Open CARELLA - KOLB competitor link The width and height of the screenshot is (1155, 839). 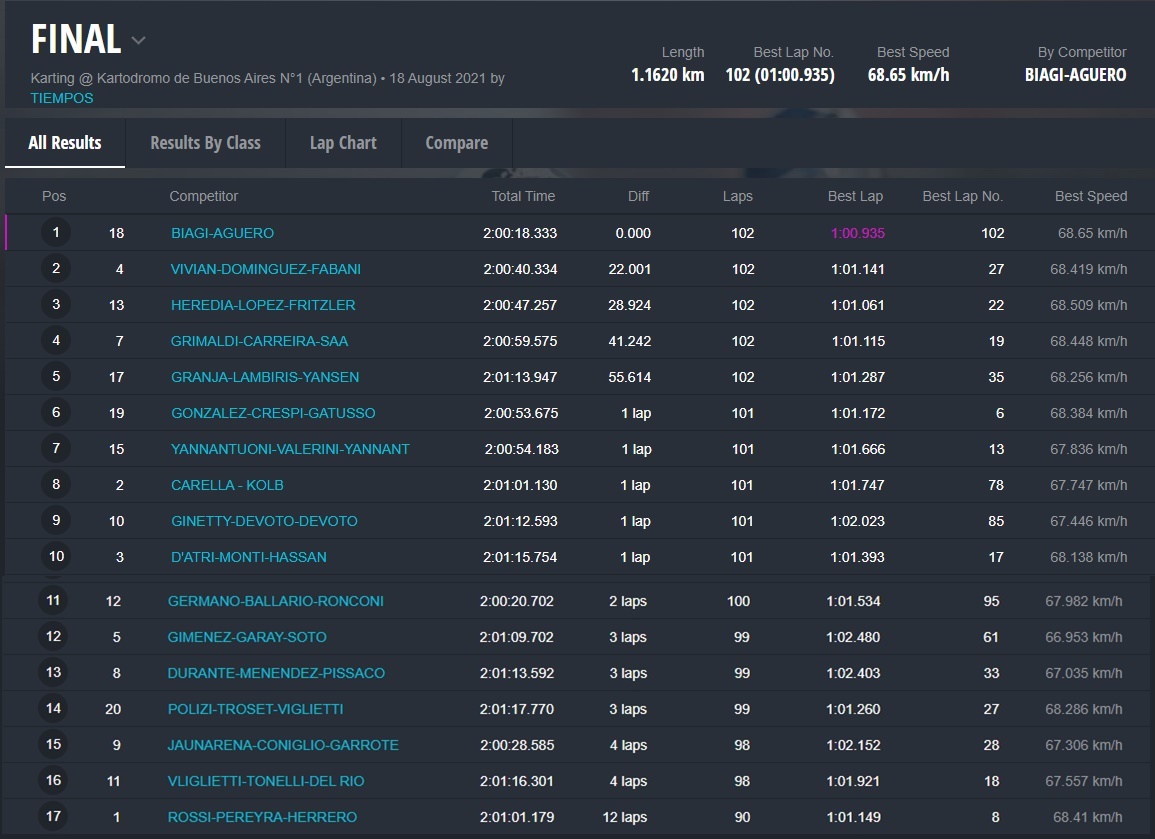227,485
